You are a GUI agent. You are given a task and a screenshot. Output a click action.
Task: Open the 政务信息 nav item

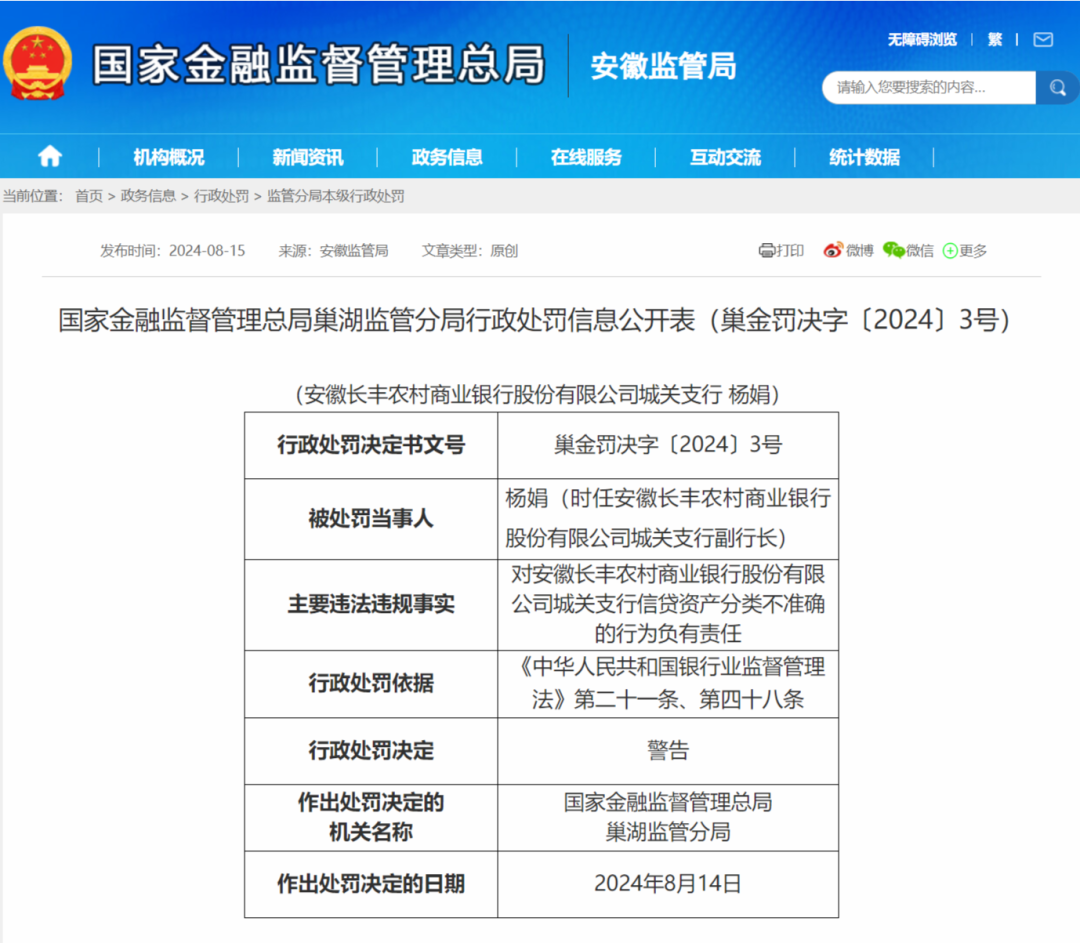[446, 157]
